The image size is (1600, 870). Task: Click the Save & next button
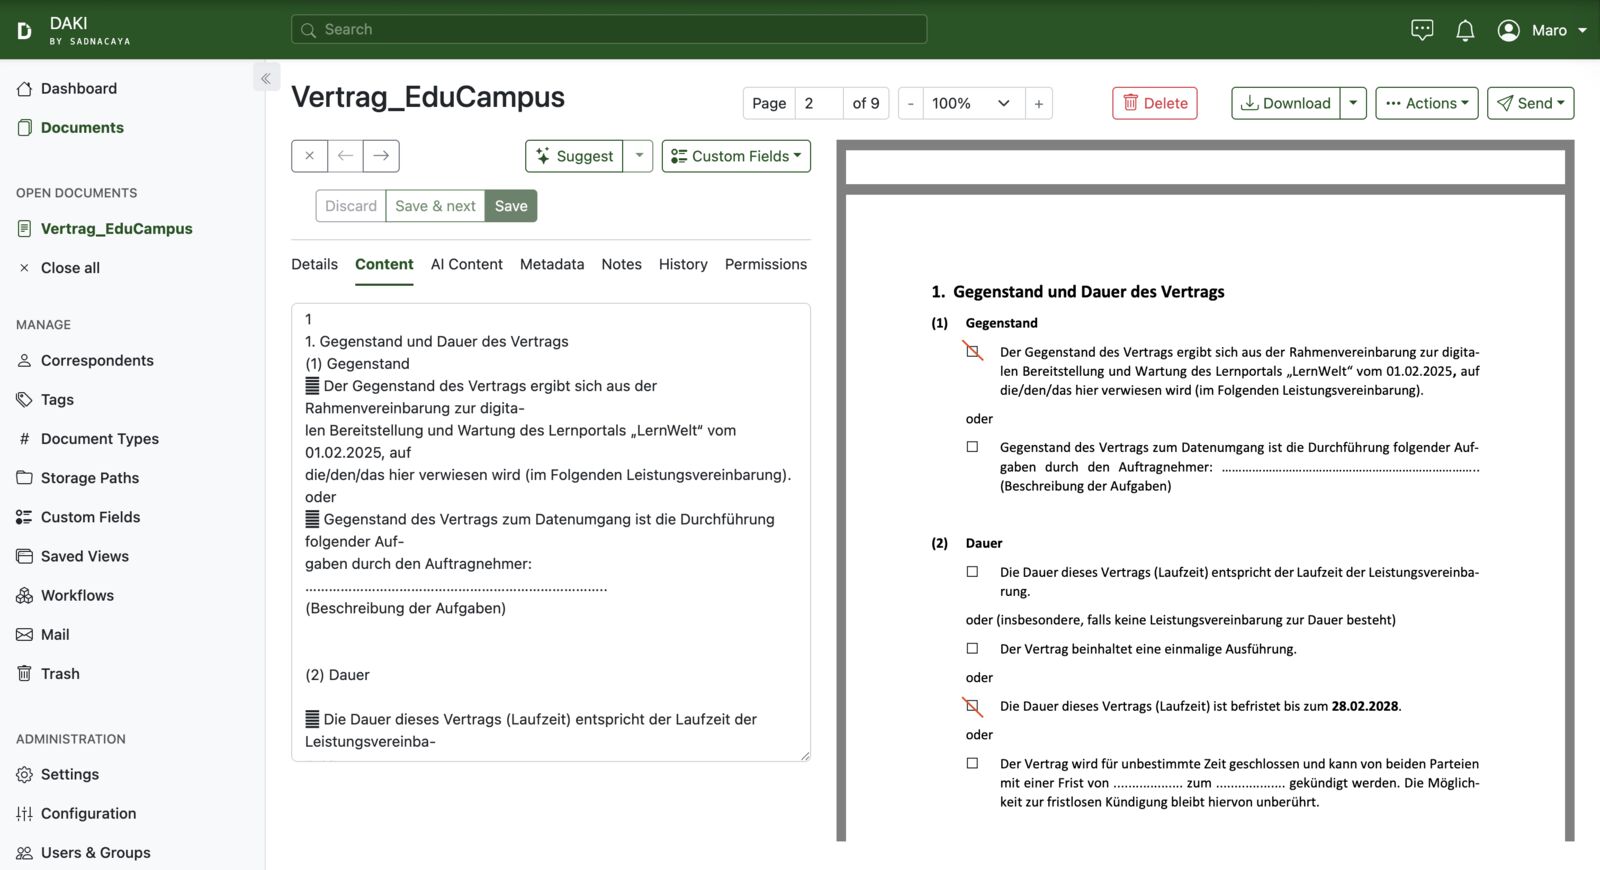click(435, 206)
